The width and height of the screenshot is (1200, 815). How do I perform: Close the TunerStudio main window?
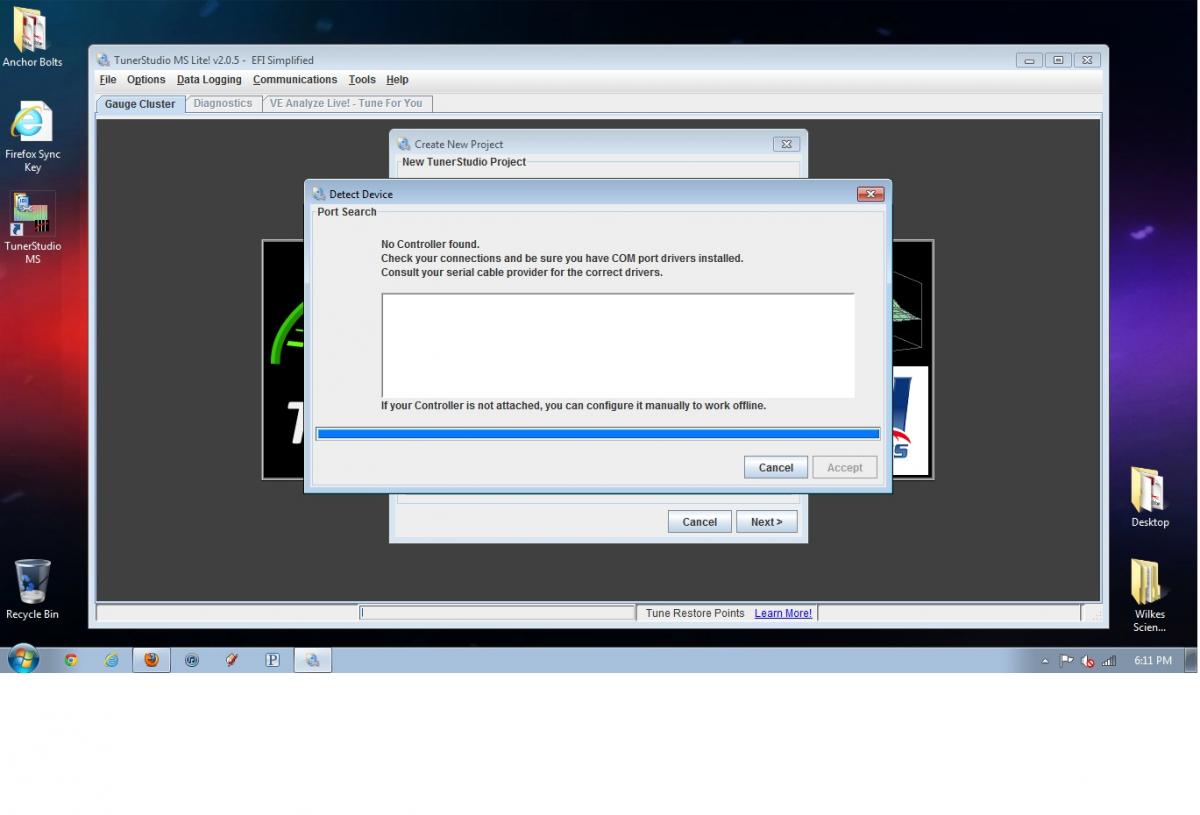tap(1088, 60)
